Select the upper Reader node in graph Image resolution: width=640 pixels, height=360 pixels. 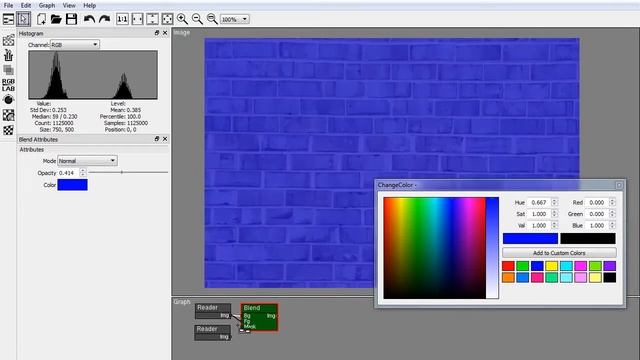[x=213, y=311]
